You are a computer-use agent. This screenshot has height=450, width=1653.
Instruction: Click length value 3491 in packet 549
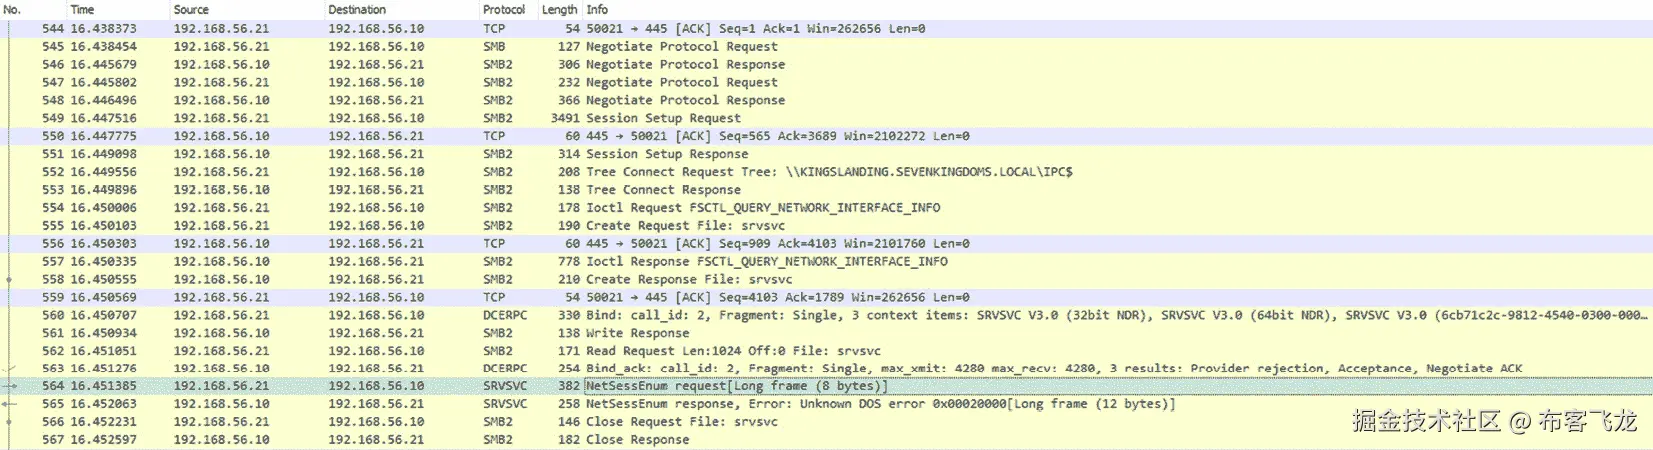565,118
